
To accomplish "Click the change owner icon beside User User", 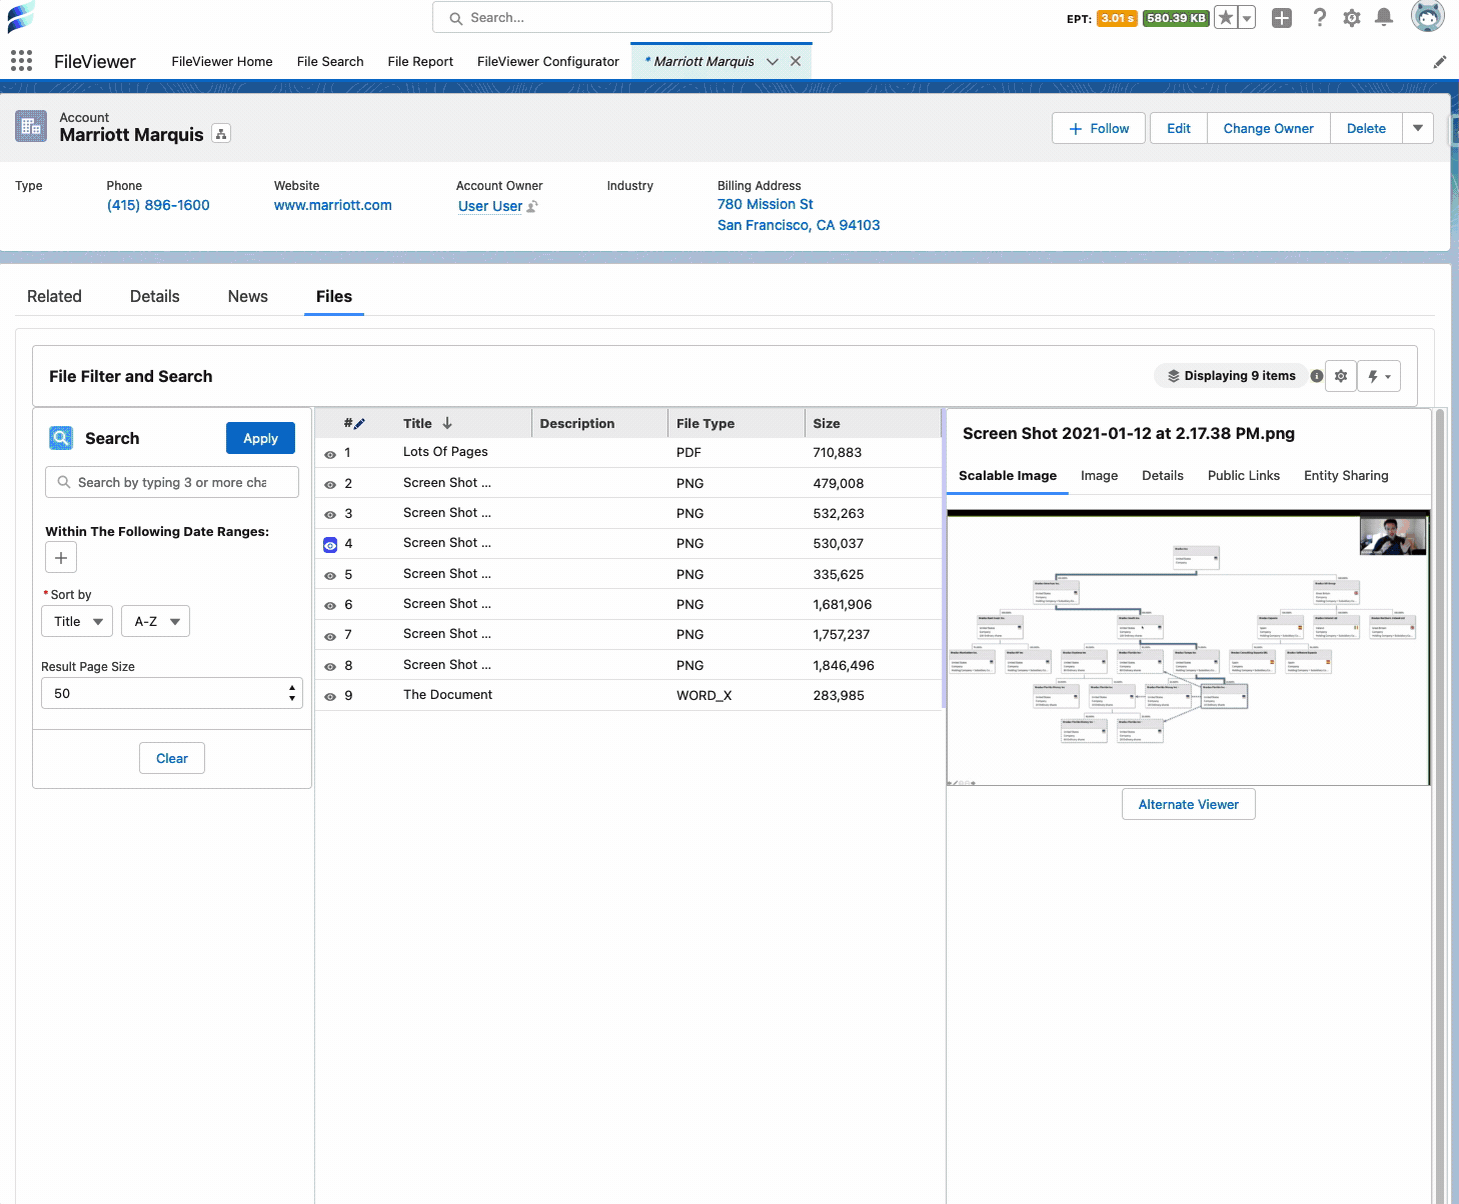I will (x=532, y=206).
